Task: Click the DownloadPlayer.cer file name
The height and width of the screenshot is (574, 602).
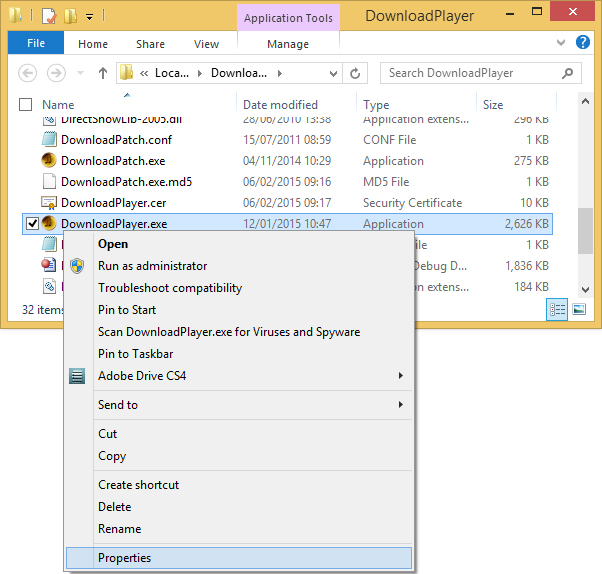Action: [114, 203]
